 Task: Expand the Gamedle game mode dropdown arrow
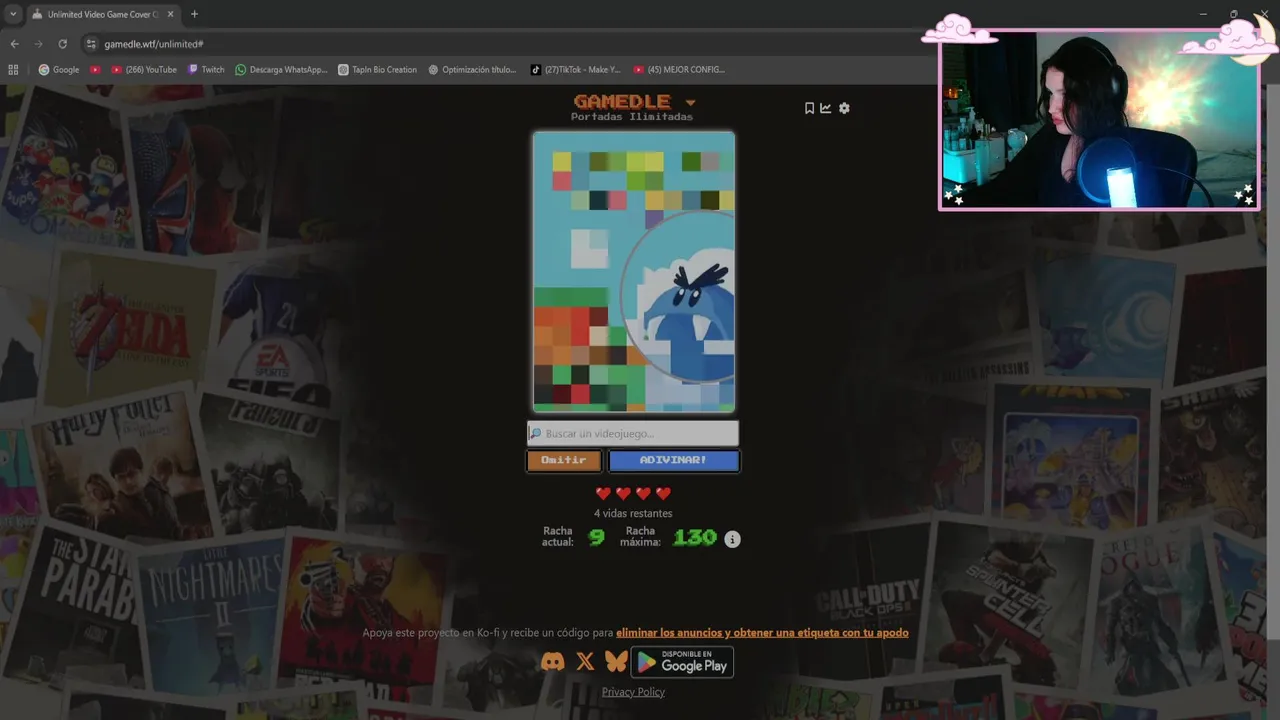690,102
